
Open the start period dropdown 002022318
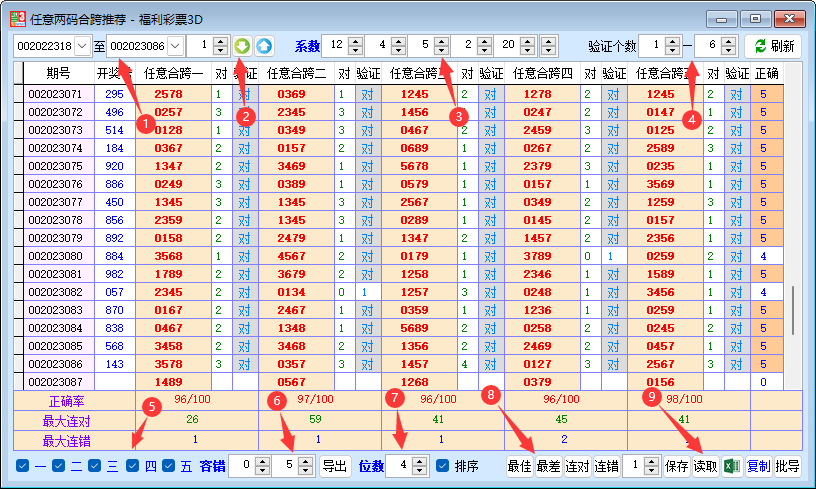[82, 46]
